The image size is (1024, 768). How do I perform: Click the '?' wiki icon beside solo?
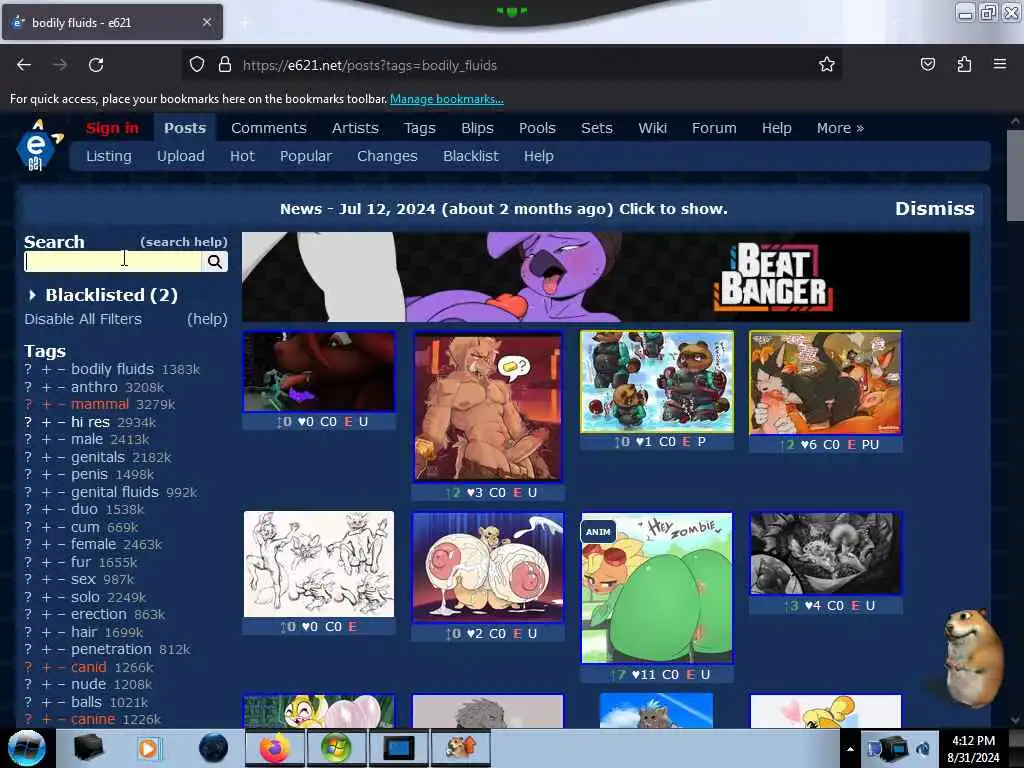28,597
